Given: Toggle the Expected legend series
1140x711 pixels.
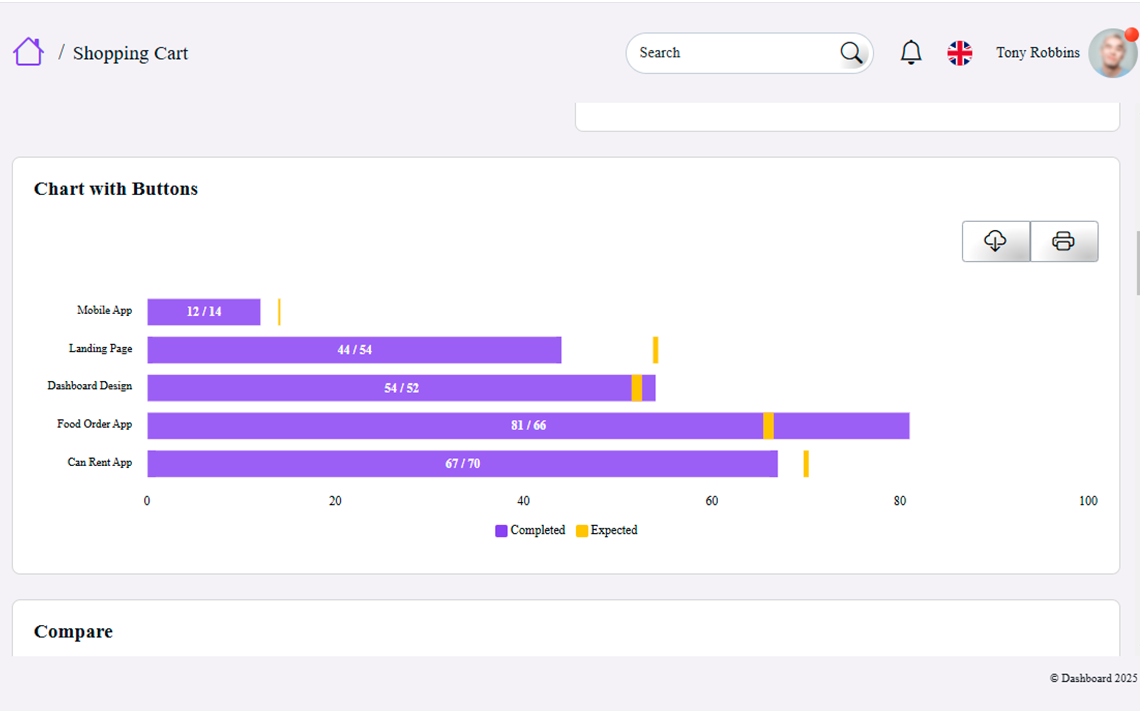Looking at the screenshot, I should (x=606, y=531).
